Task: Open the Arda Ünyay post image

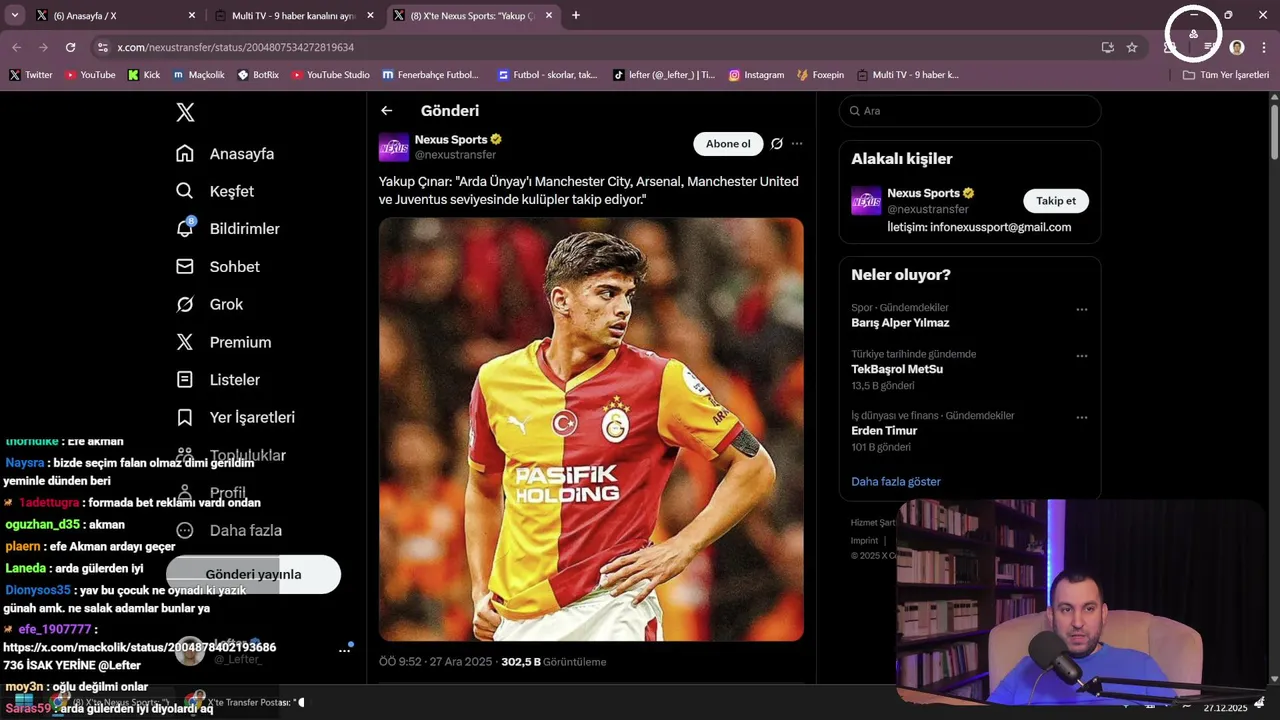Action: click(591, 429)
